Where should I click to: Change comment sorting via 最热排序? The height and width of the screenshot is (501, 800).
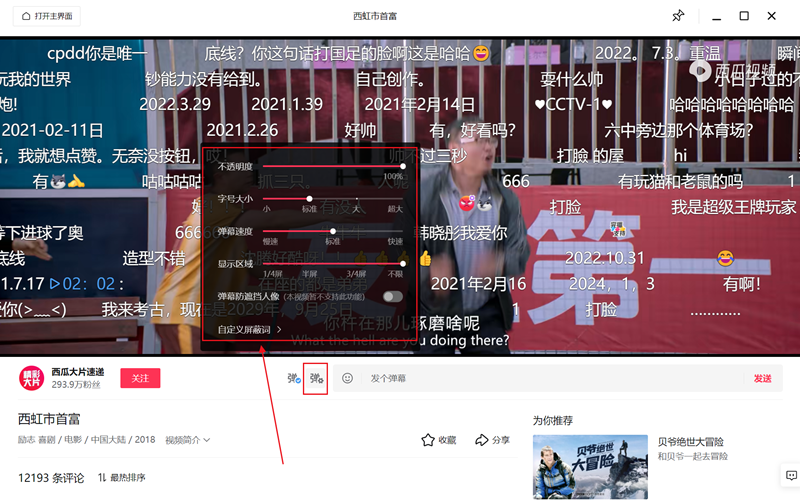pos(122,478)
